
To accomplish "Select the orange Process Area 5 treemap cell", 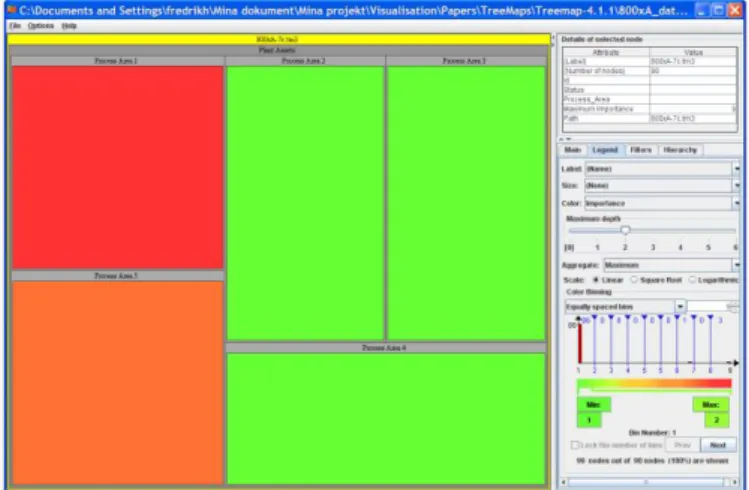I will [118, 383].
